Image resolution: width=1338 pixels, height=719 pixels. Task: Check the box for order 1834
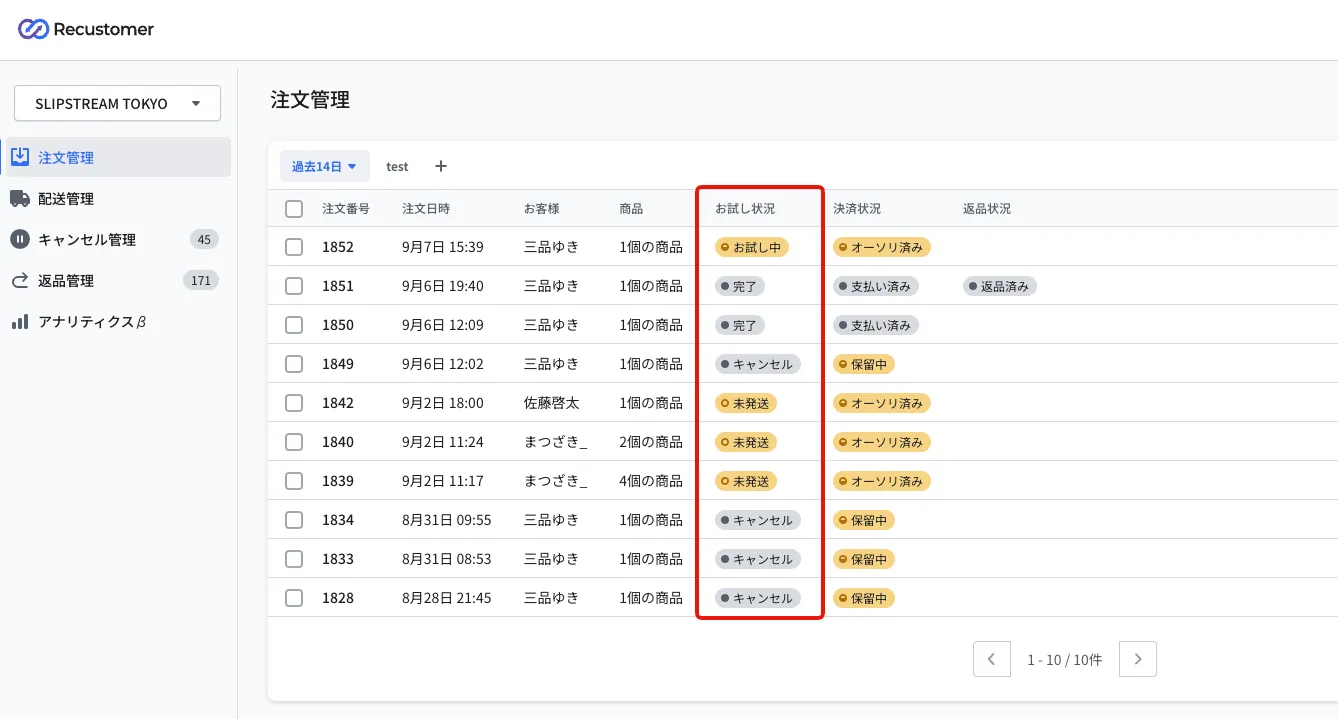coord(294,520)
